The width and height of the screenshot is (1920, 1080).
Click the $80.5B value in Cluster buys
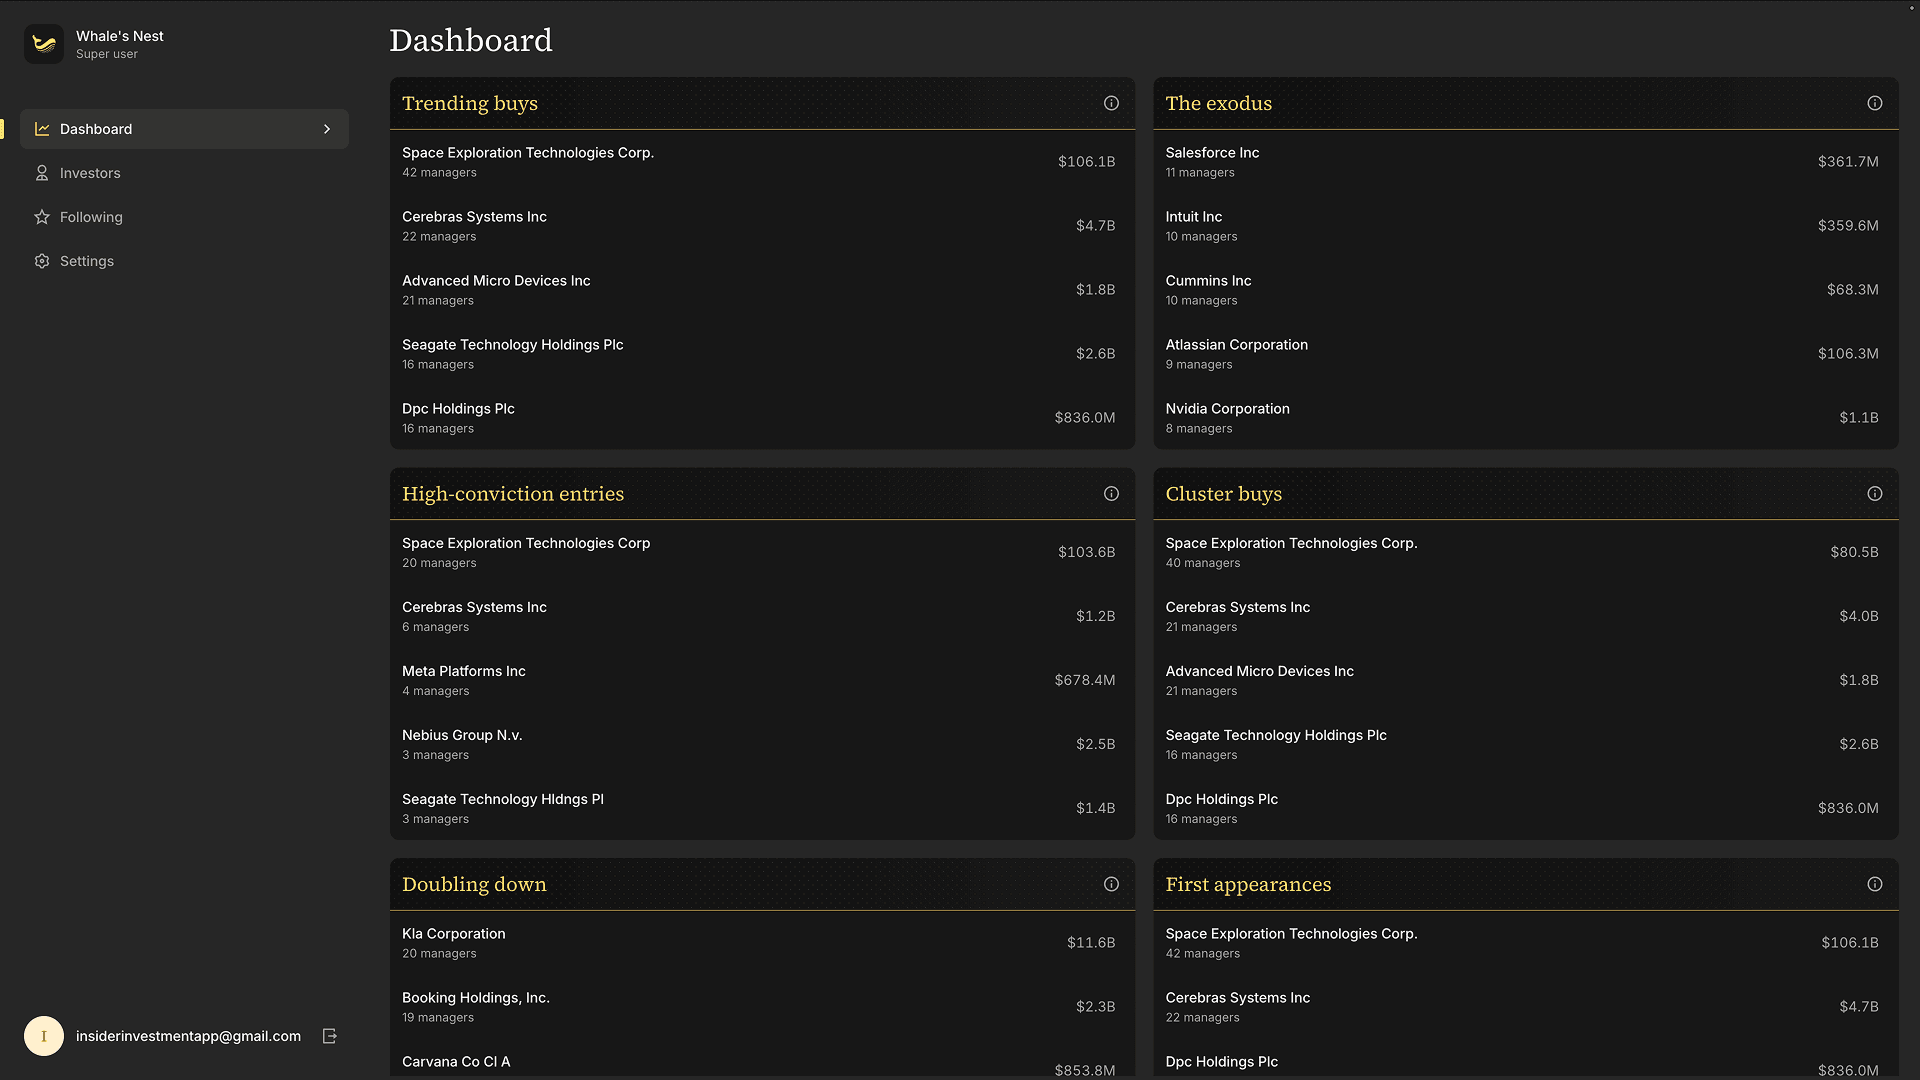click(x=1854, y=552)
